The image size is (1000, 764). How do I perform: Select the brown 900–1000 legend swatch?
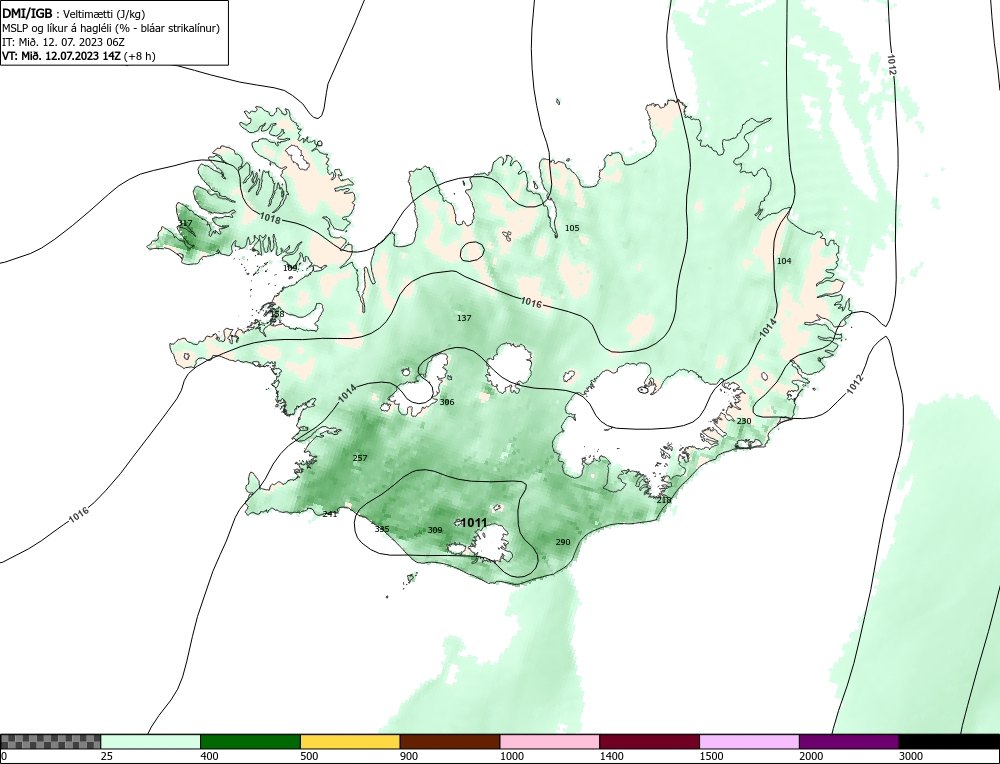coord(450,741)
